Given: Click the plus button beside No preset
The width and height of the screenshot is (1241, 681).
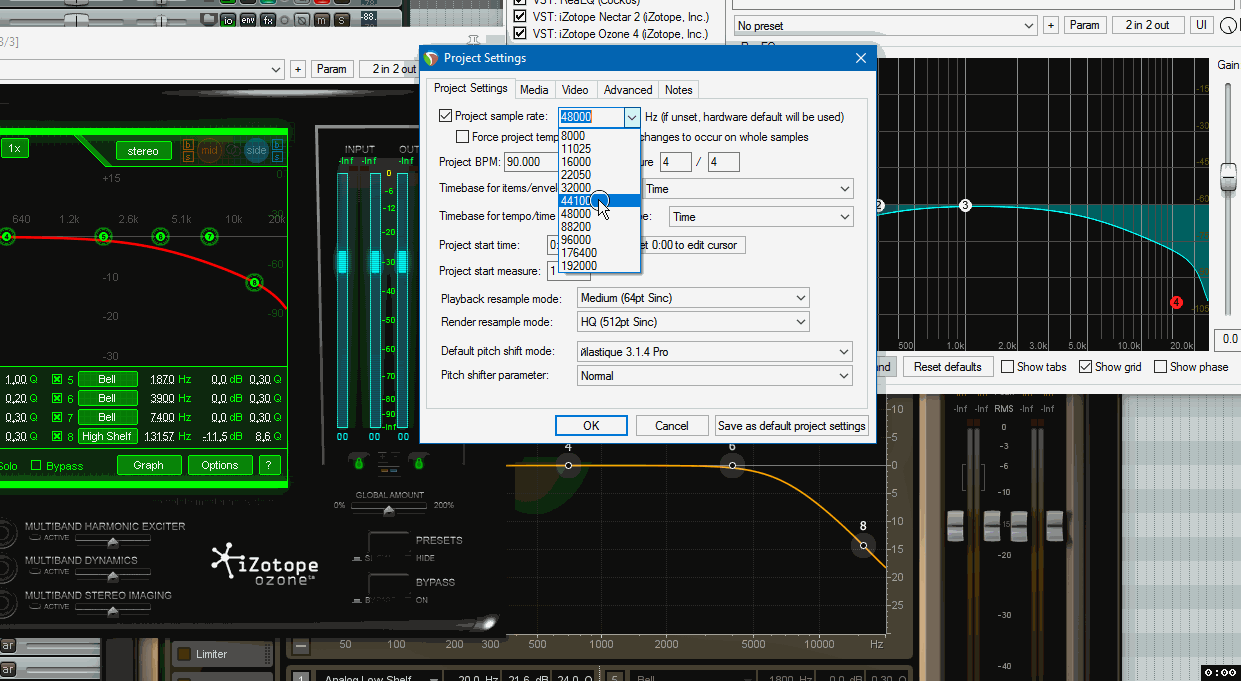Looking at the screenshot, I should (x=1050, y=25).
